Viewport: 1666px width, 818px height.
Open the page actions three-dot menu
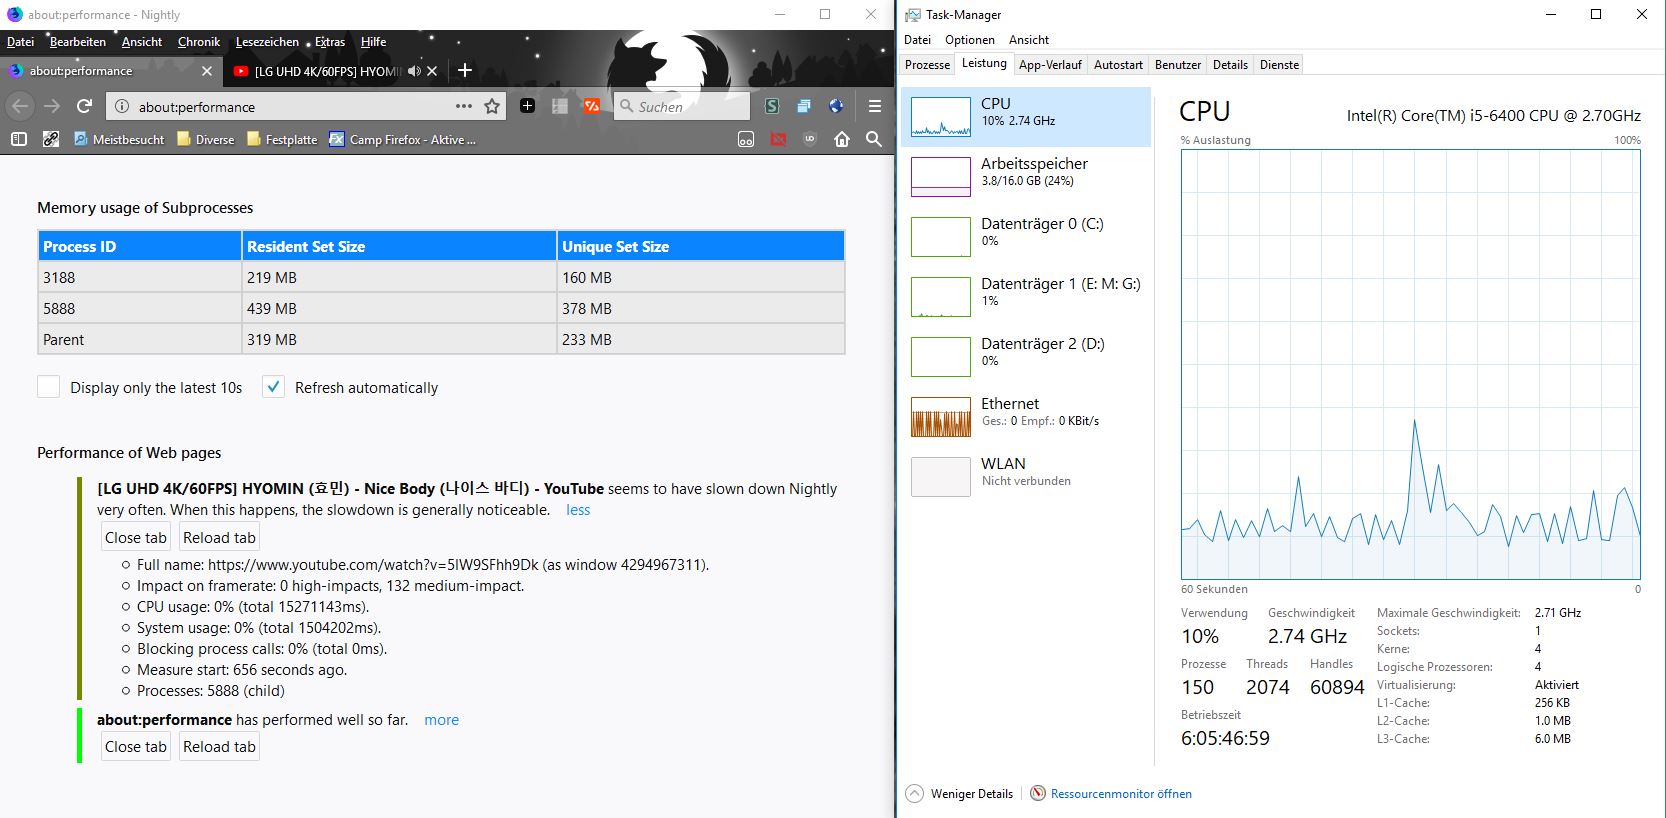463,106
